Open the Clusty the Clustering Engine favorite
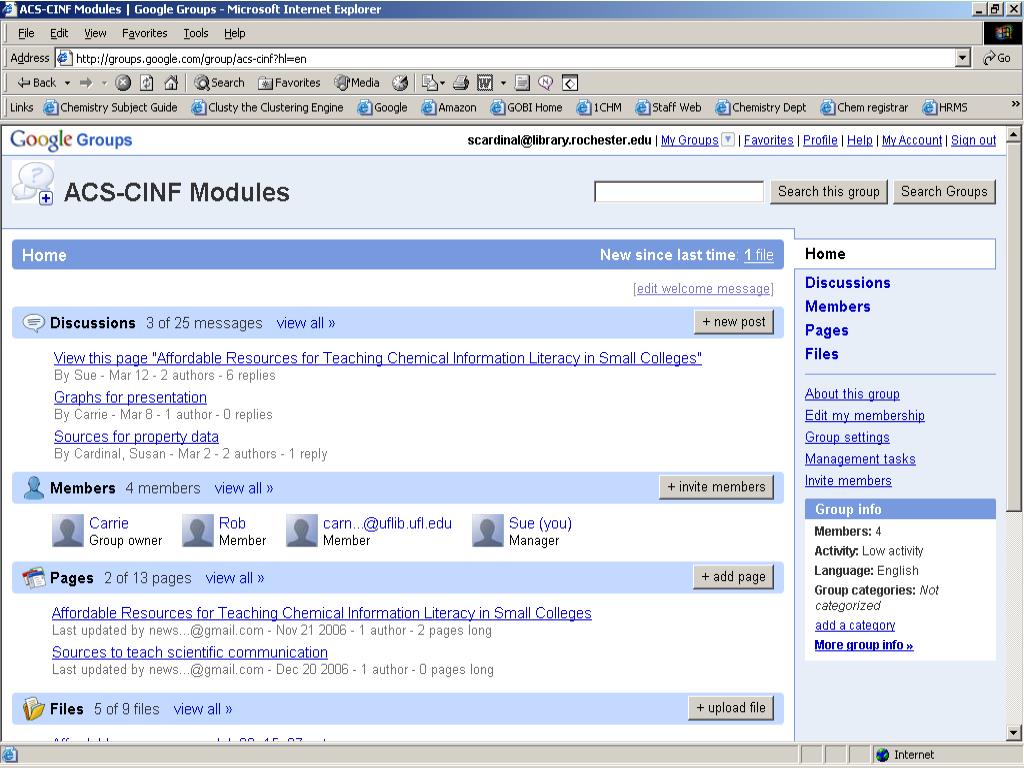Image resolution: width=1024 pixels, height=768 pixels. 267,108
